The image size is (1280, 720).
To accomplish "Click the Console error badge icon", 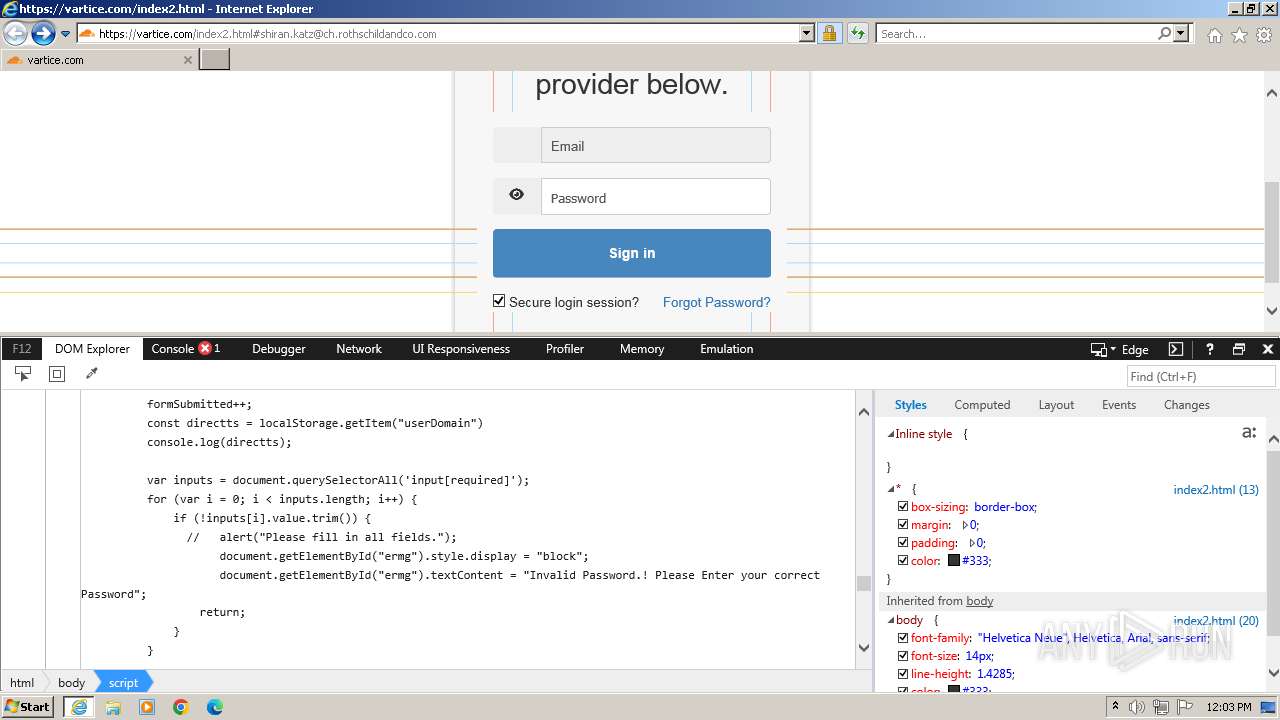I will tap(205, 349).
